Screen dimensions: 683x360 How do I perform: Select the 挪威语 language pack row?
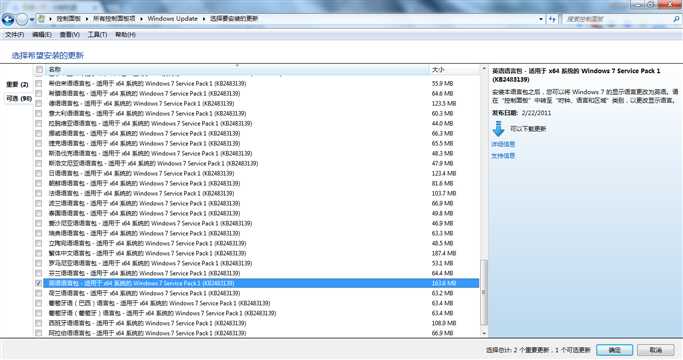(x=256, y=133)
